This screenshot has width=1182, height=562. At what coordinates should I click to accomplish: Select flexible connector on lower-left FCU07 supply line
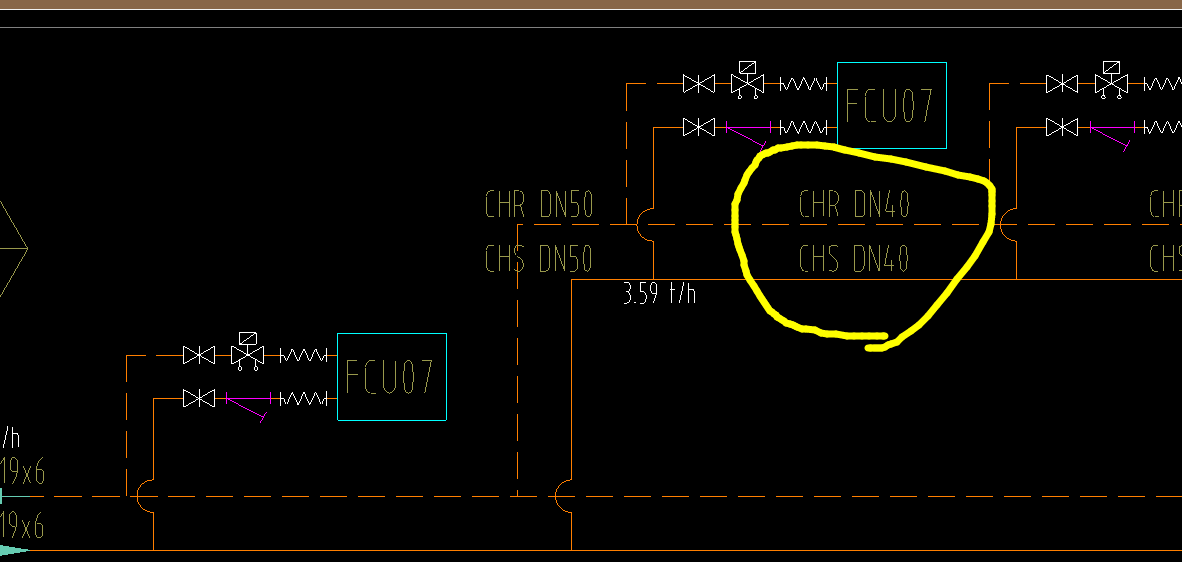tap(304, 399)
